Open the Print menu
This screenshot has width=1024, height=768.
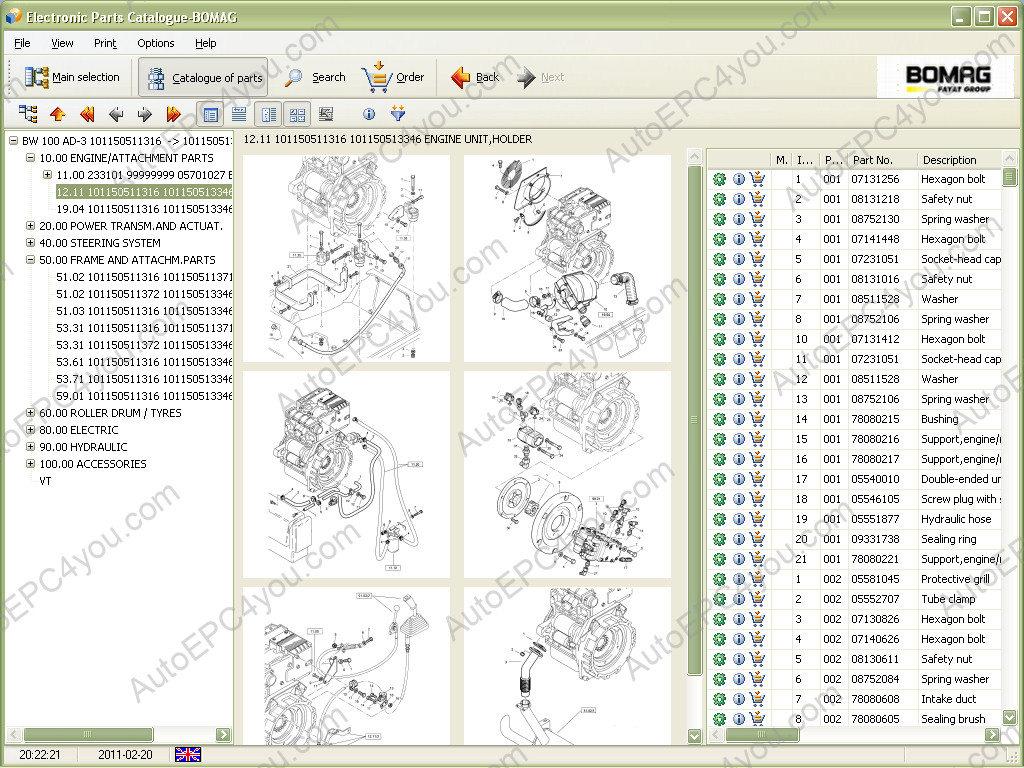pyautogui.click(x=105, y=43)
